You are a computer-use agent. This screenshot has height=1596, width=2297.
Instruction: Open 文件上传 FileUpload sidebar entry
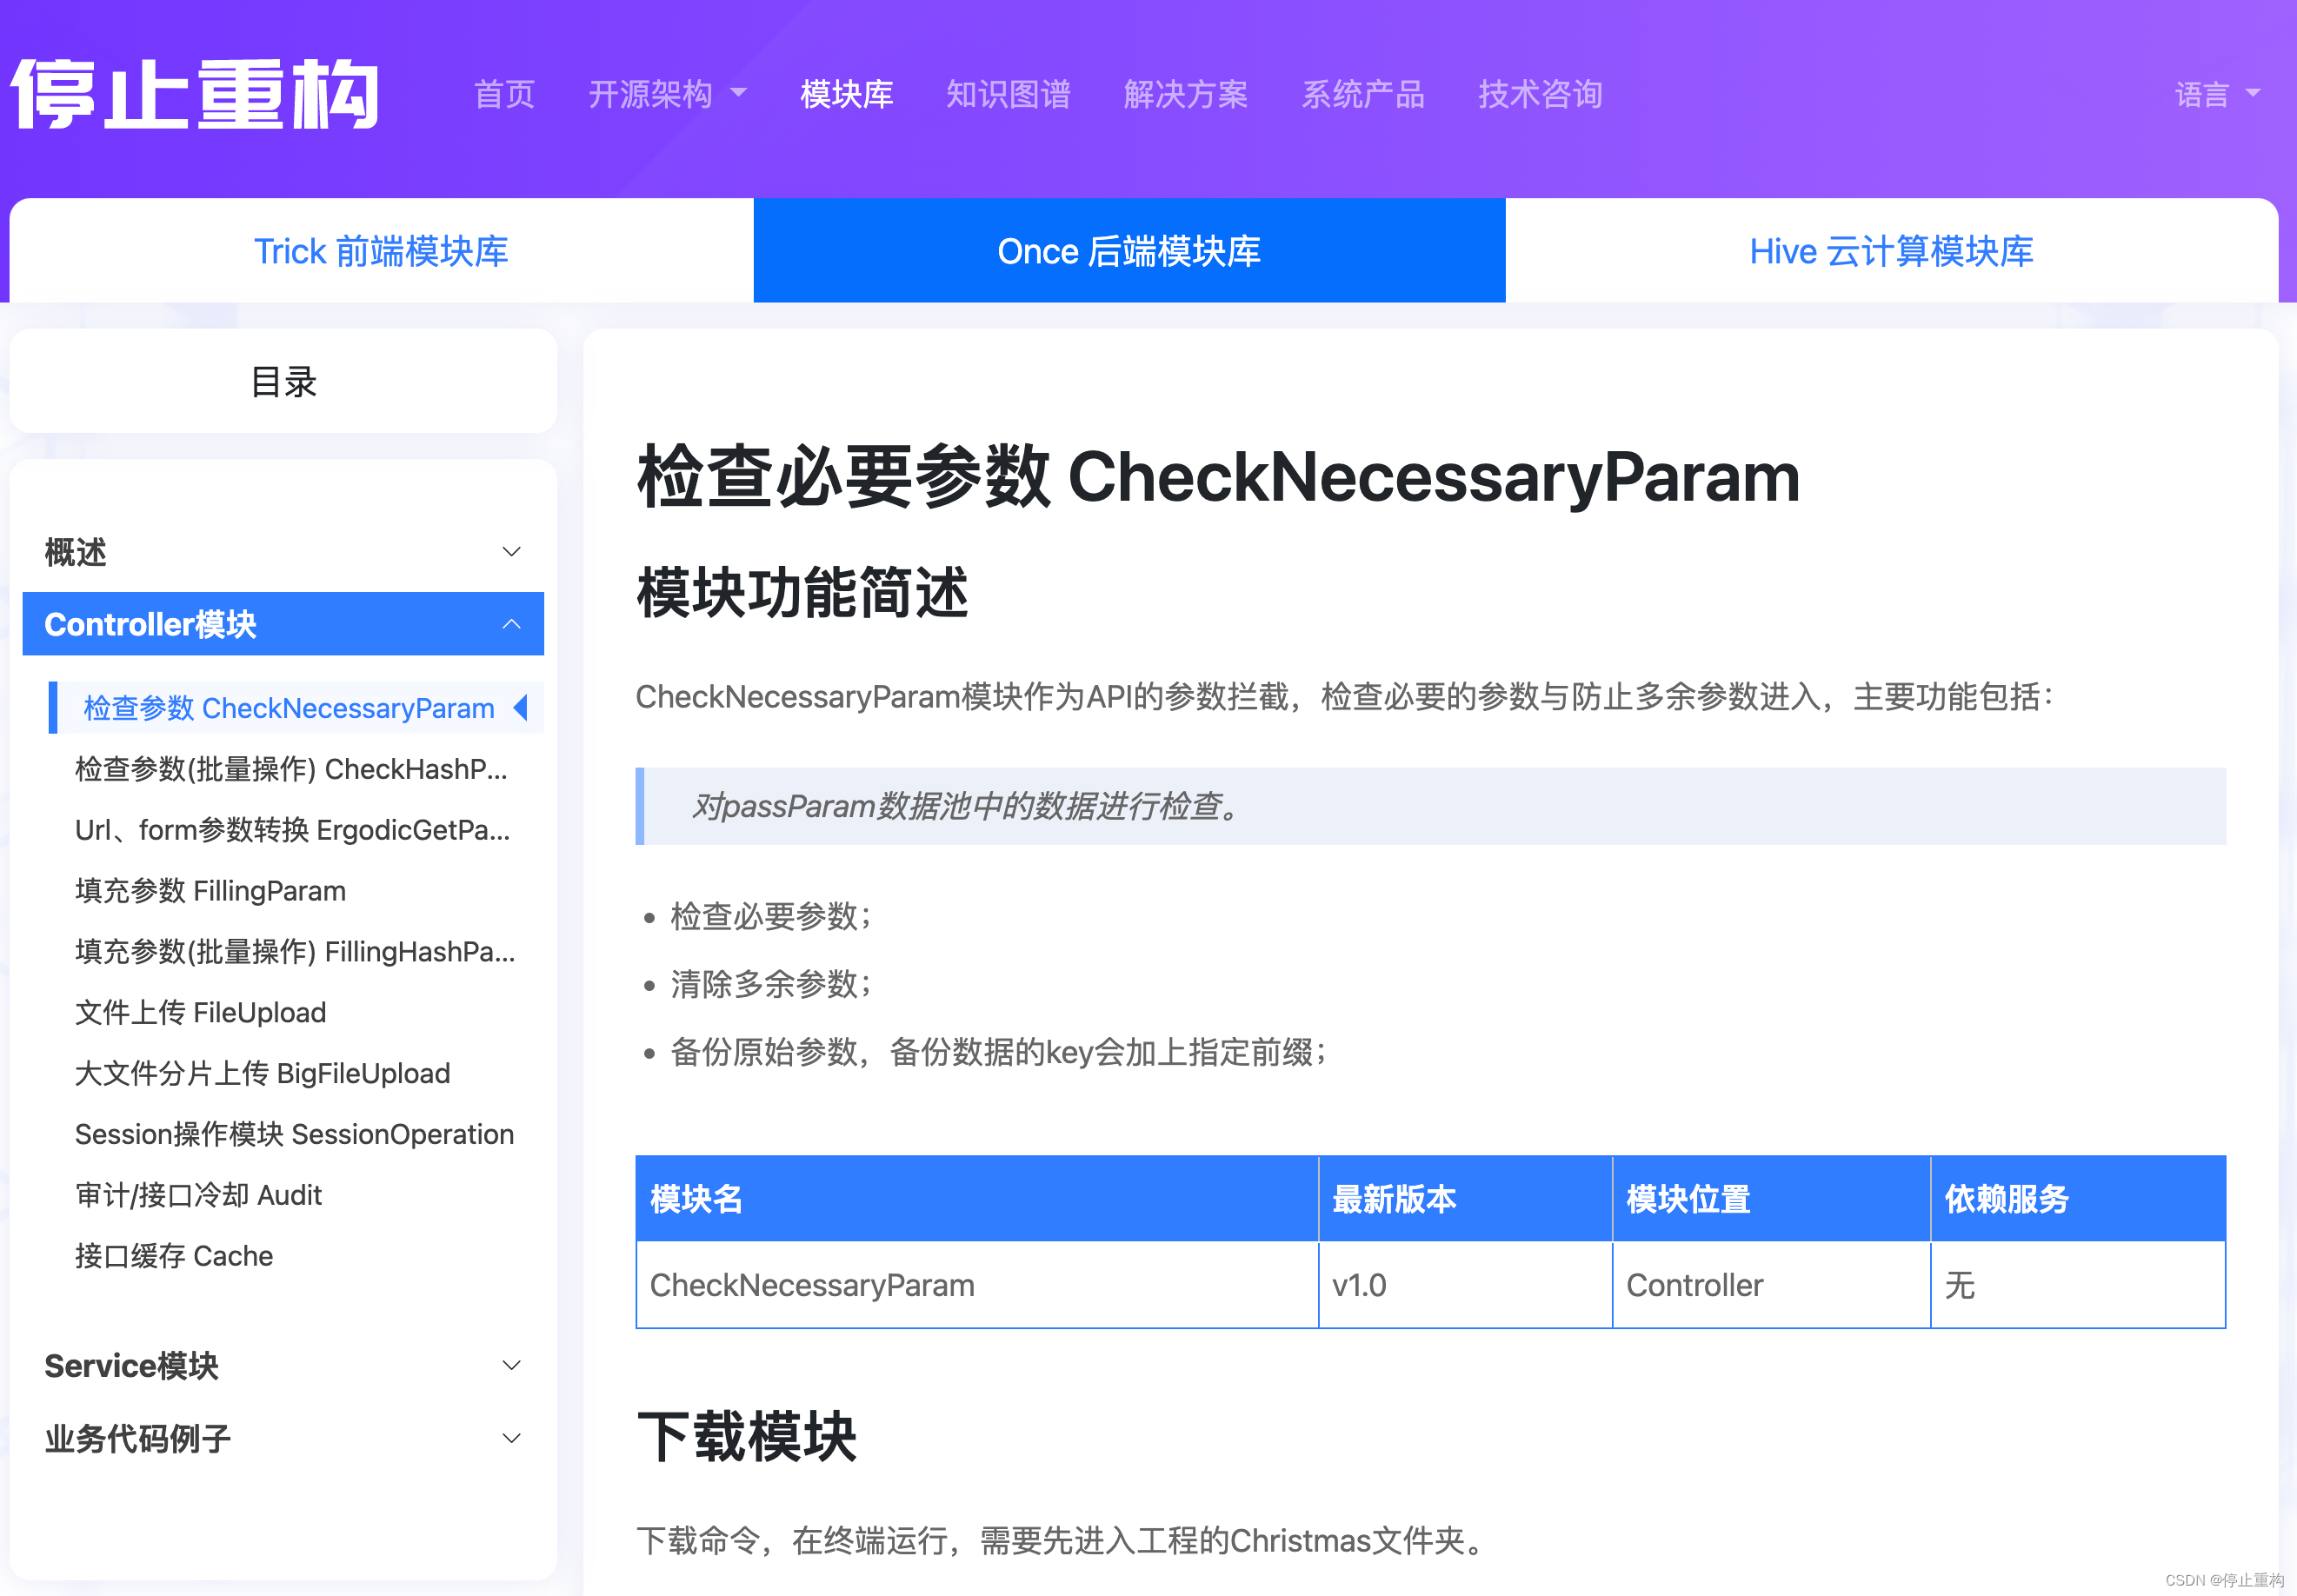[x=200, y=1012]
